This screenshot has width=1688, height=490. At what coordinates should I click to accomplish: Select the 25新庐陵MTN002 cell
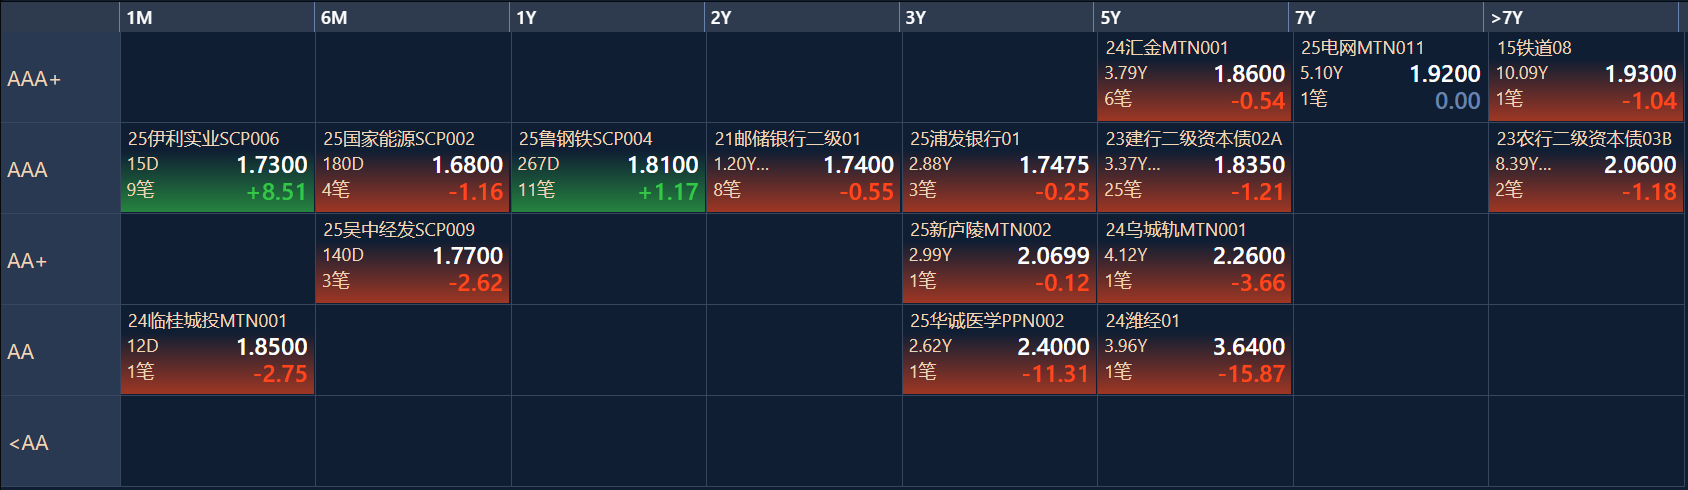point(999,259)
